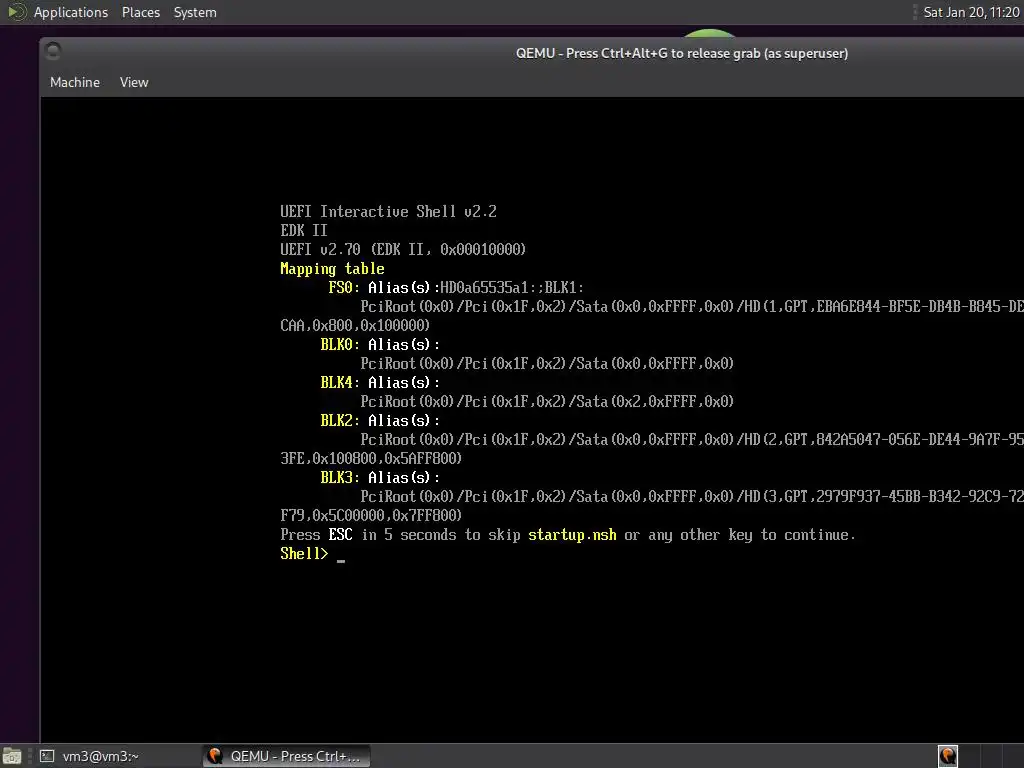Image resolution: width=1024 pixels, height=768 pixels.
Task: Click the show desktop icon in taskbar
Action: (12, 756)
